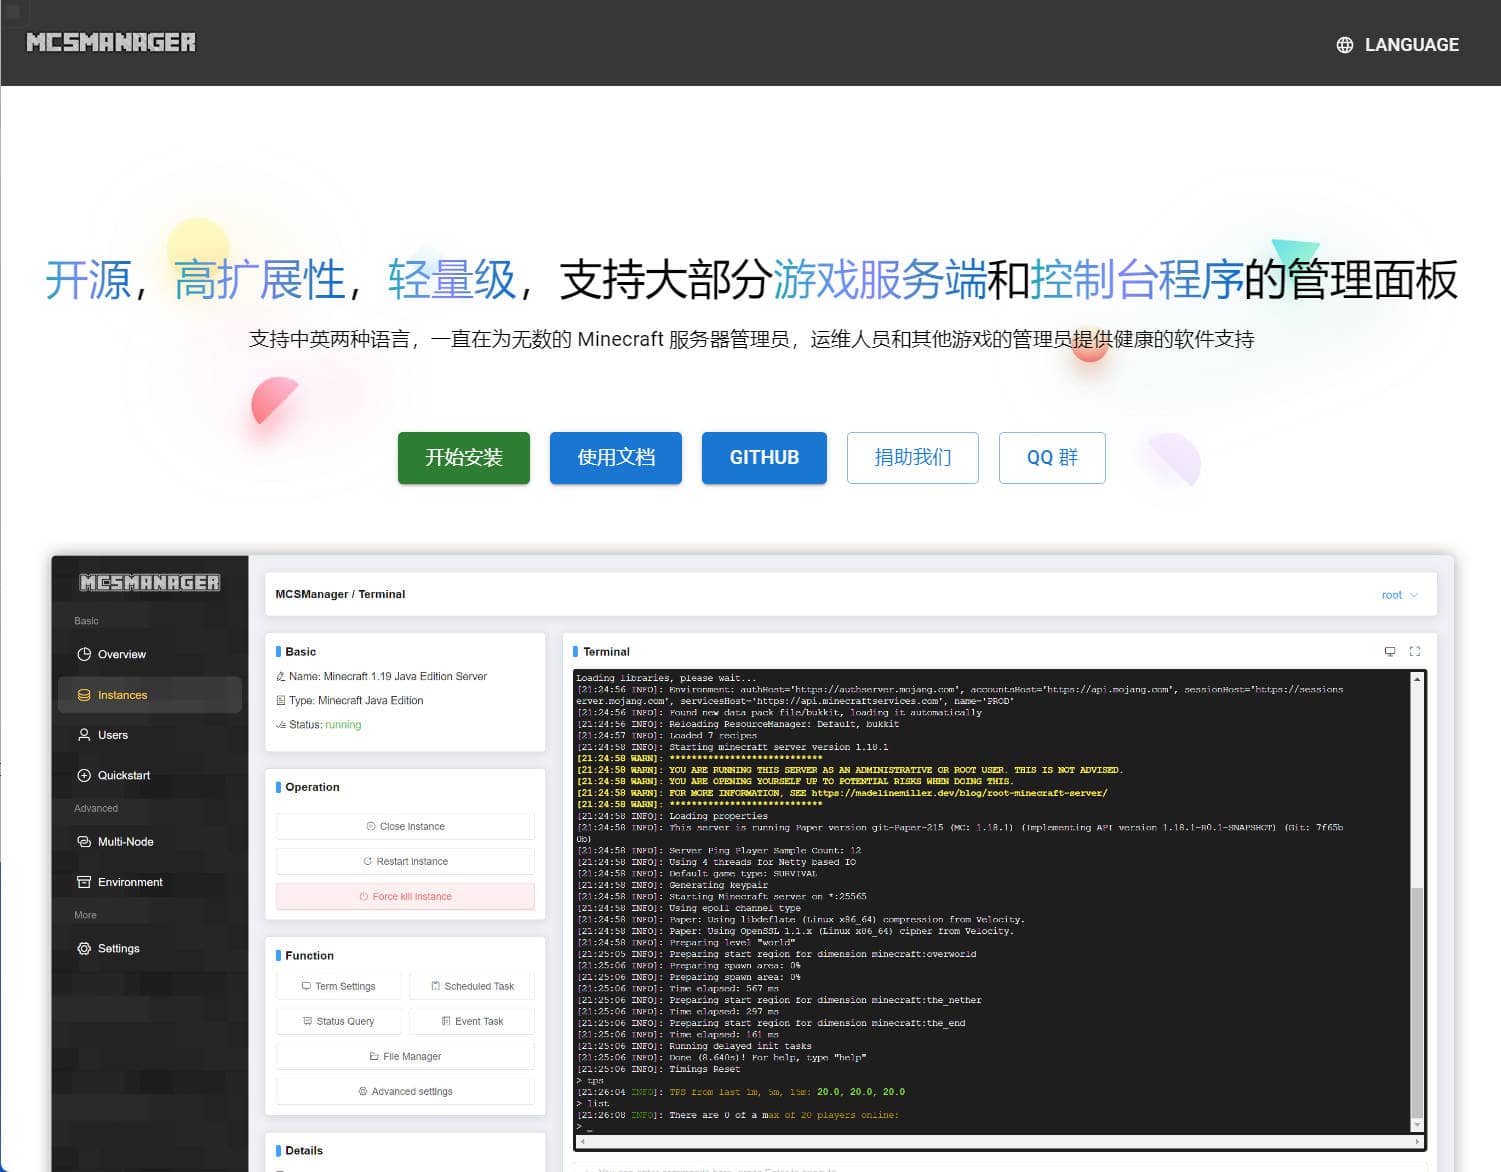Screen dimensions: 1501x1172
Task: Click the red Force kill instance button
Action: click(405, 896)
